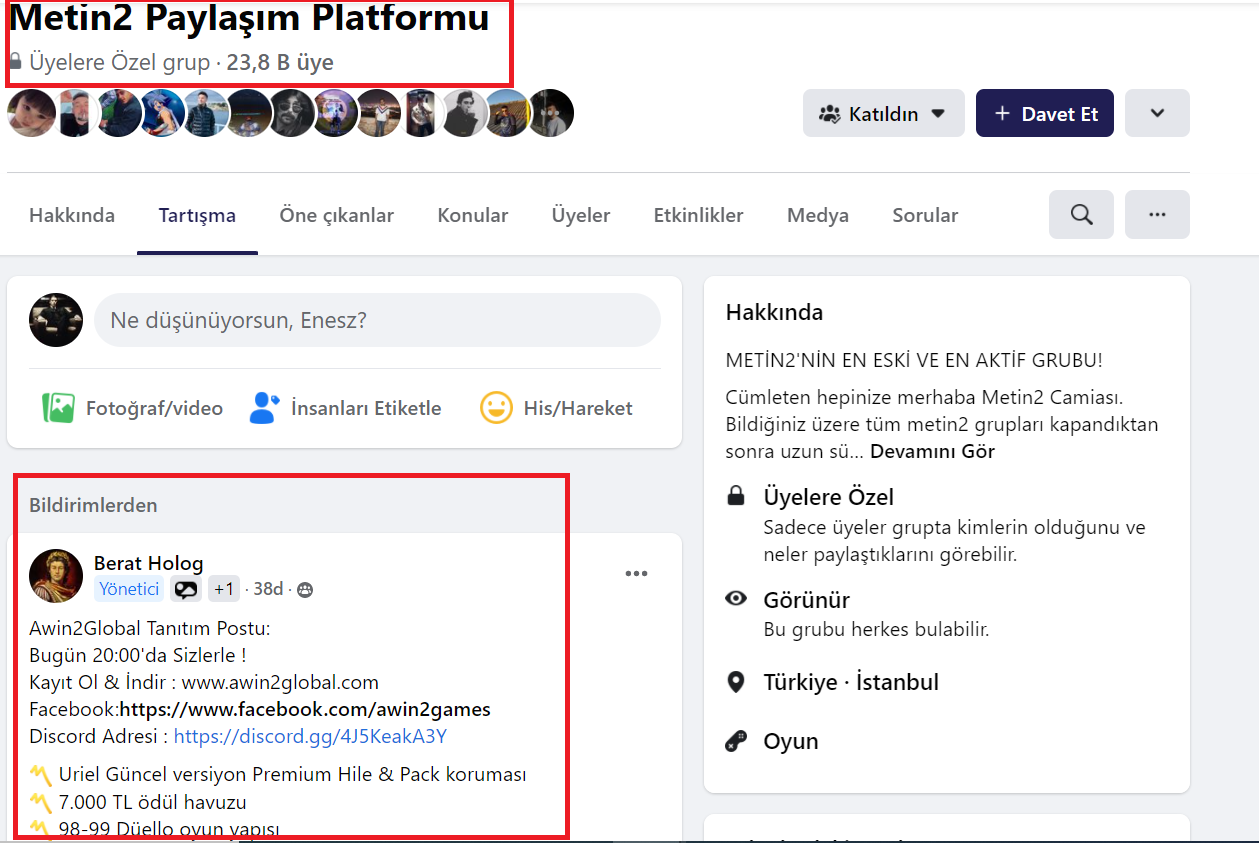Expand the chevron next to Davet Et
1259x843 pixels.
coord(1156,113)
